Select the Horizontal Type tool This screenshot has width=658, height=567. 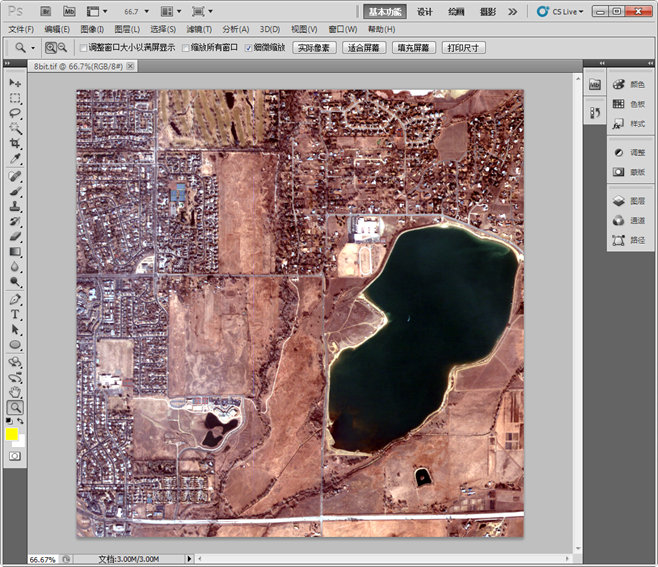tap(15, 313)
